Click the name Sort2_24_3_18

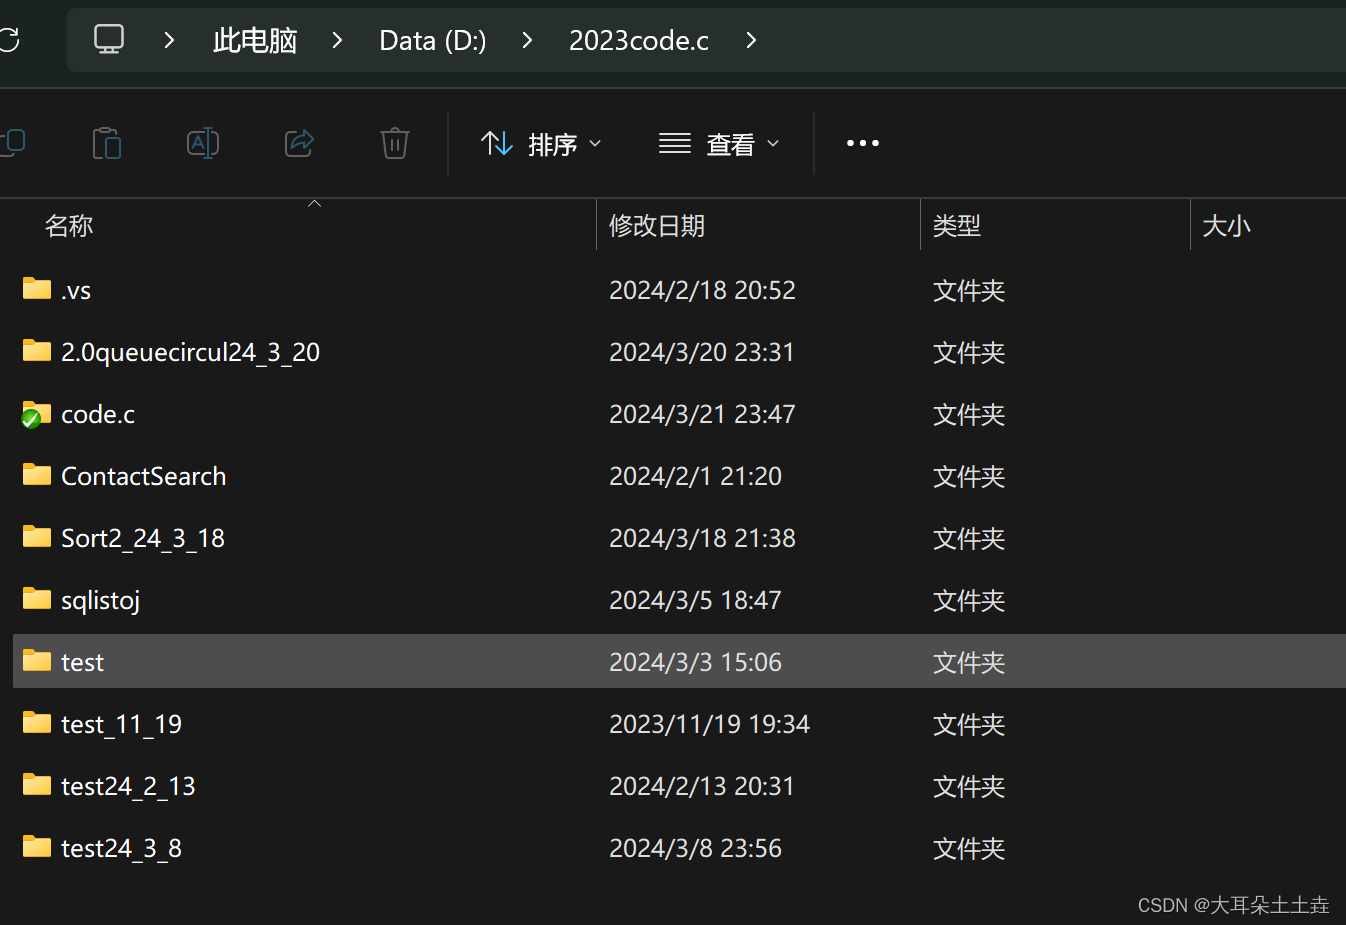(143, 539)
